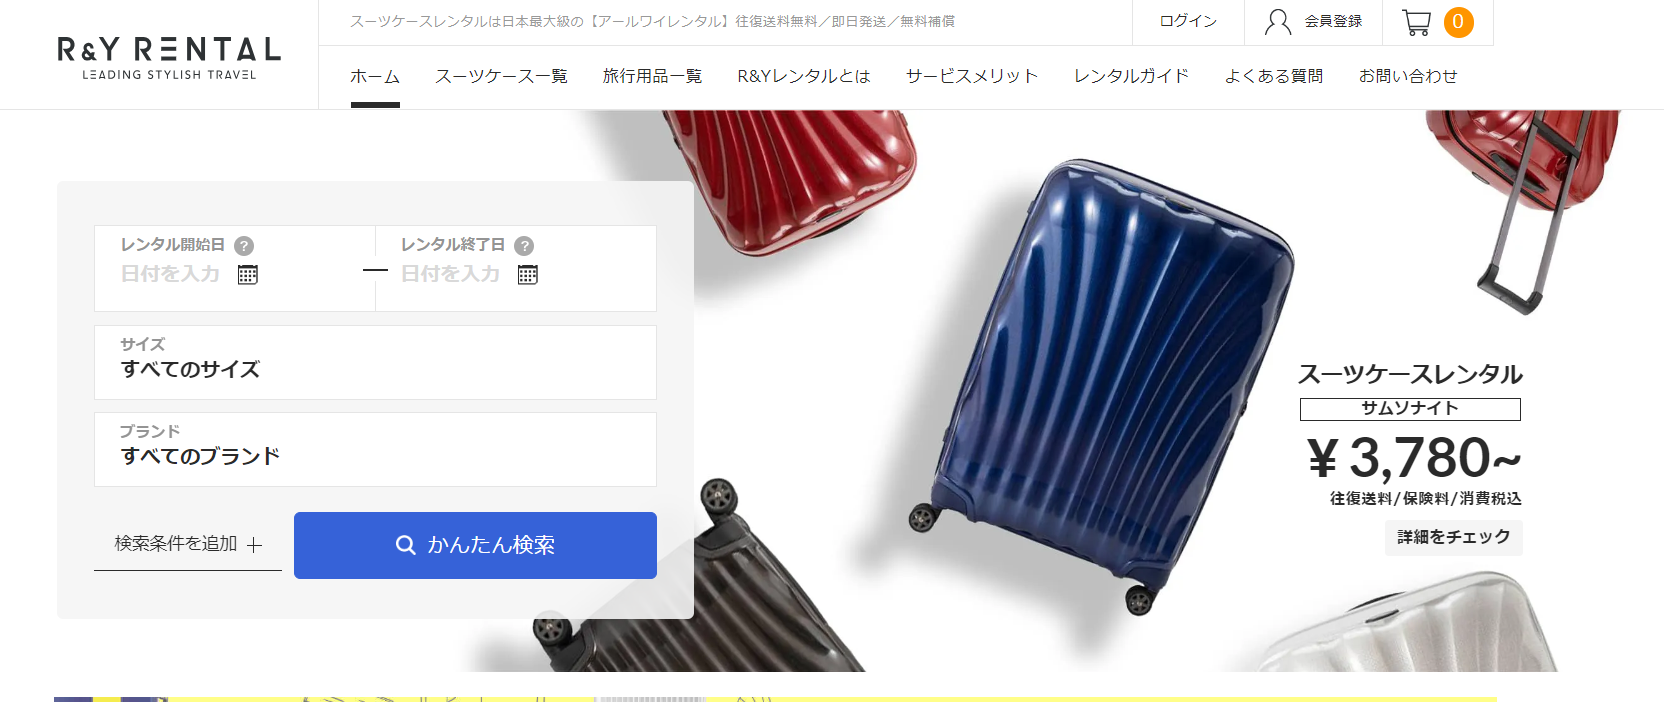1664x702 pixels.
Task: Open calendar icon for rental end date
Action: [x=528, y=275]
